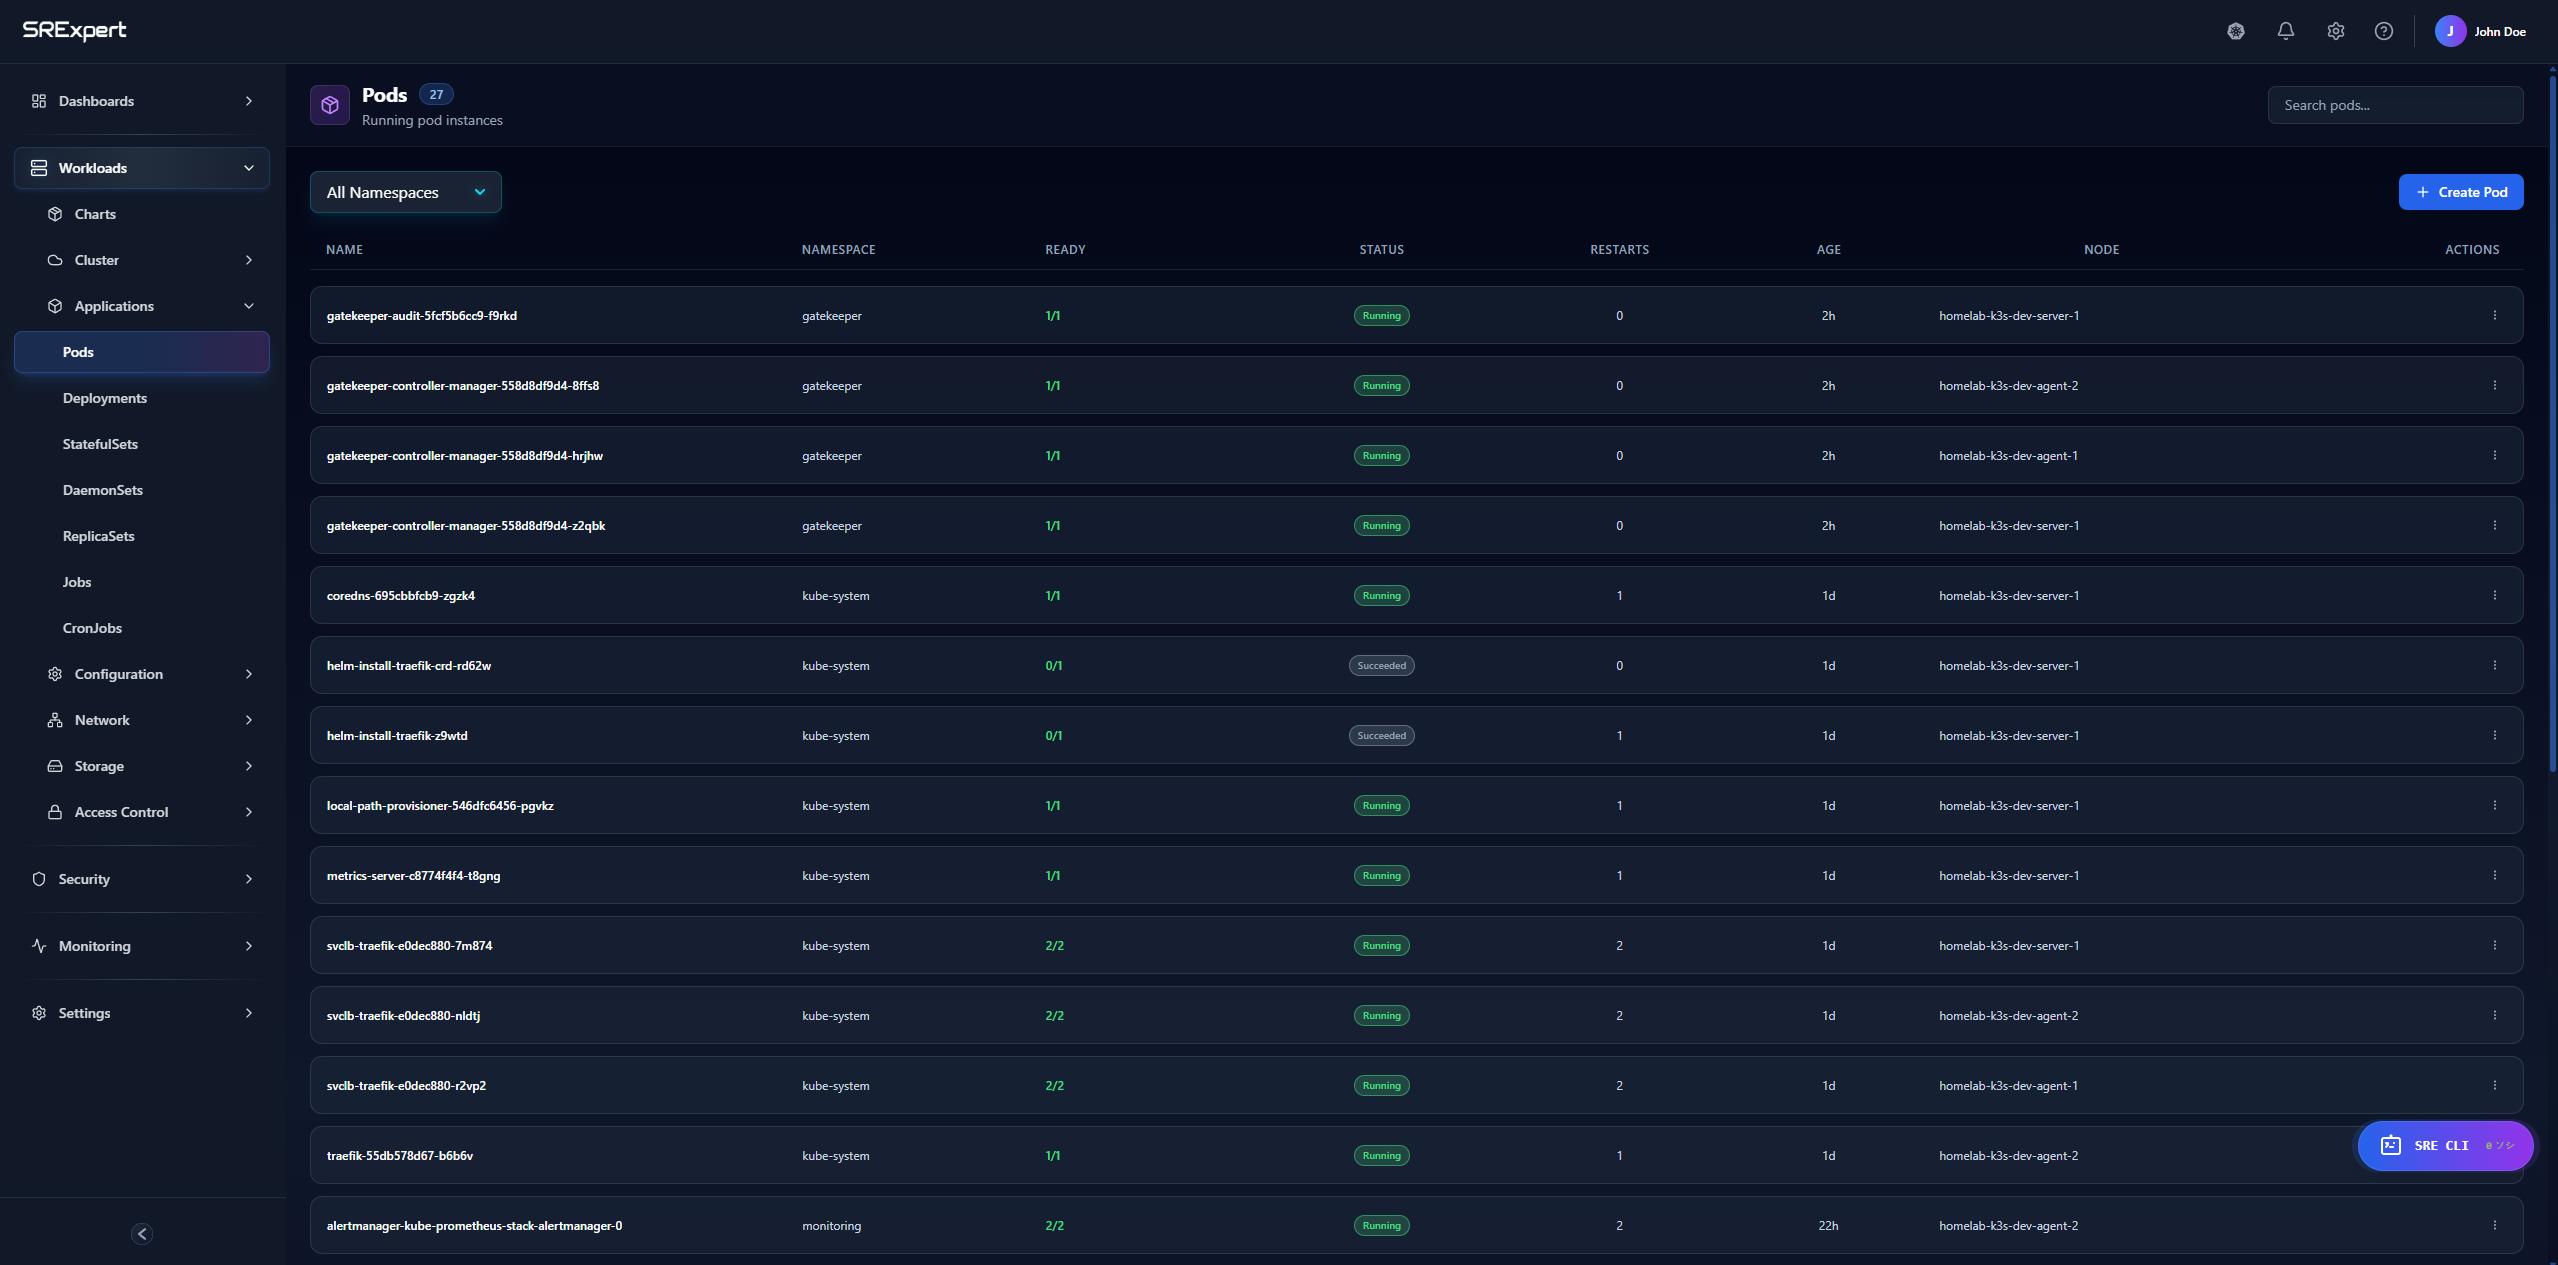Toggle actions for traefik-55db578d67-b6b6v pod
2558x1265 pixels.
(2495, 1155)
